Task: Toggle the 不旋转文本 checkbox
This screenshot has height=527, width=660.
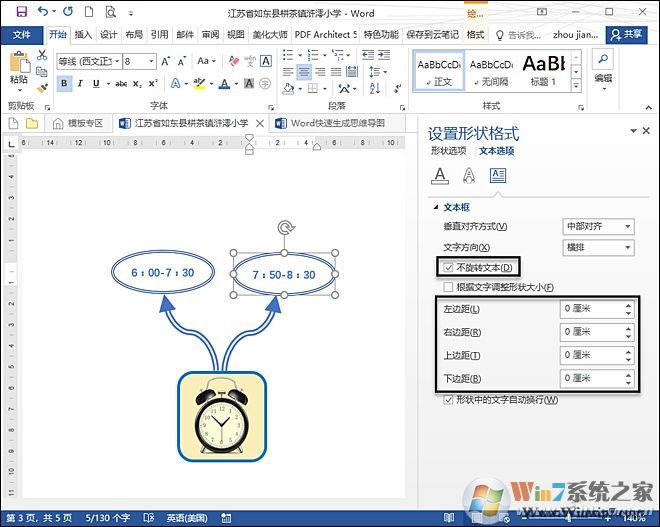Action: point(448,267)
